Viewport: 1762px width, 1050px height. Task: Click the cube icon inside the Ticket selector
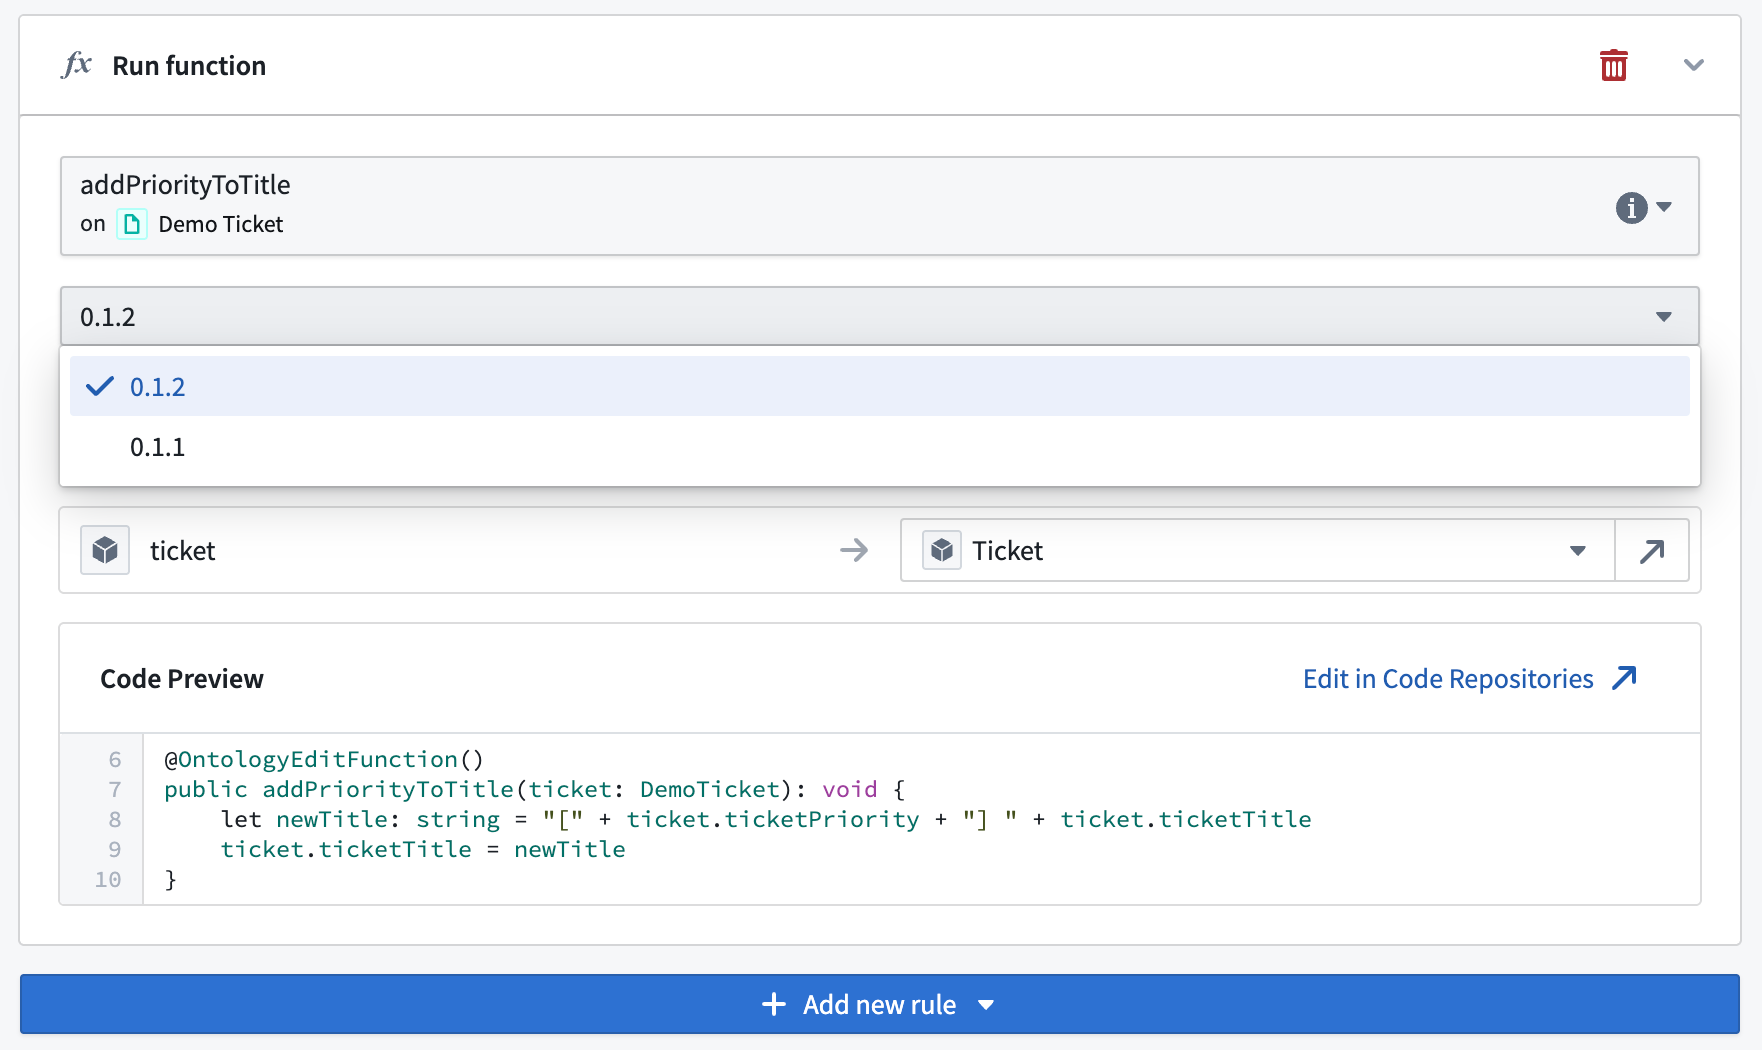[x=941, y=549]
